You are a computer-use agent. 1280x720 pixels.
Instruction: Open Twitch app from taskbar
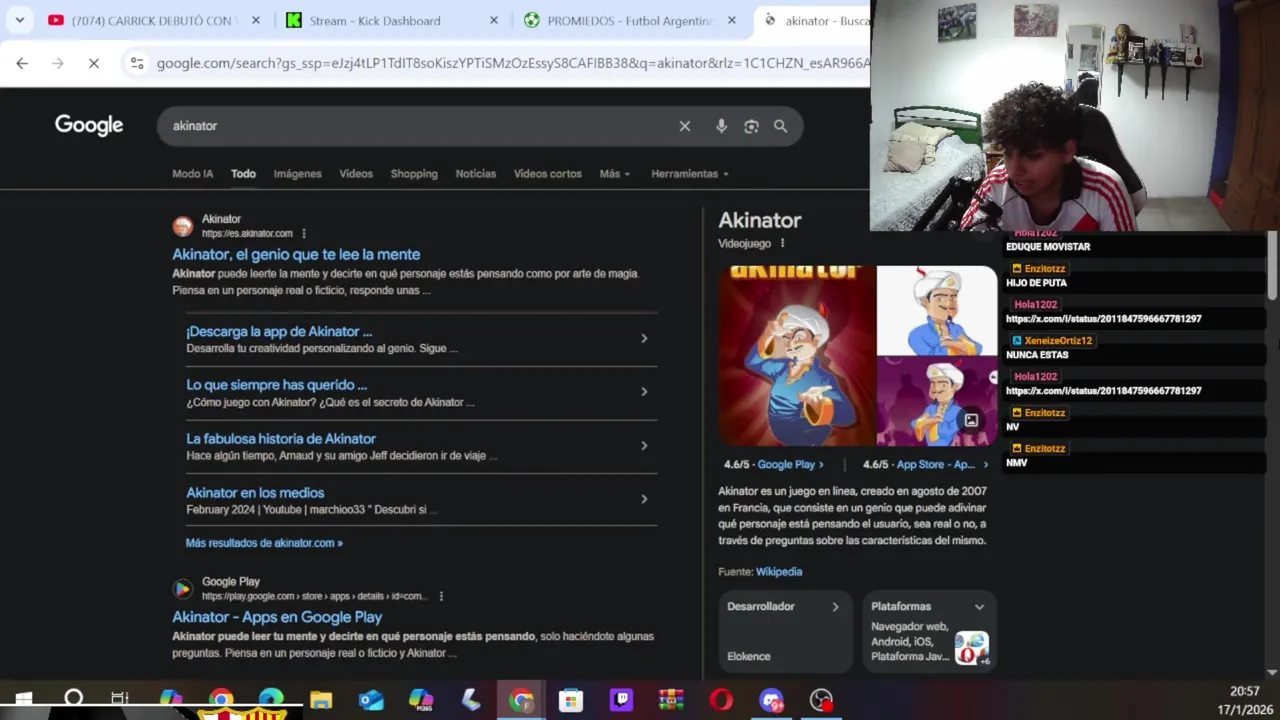coord(621,699)
